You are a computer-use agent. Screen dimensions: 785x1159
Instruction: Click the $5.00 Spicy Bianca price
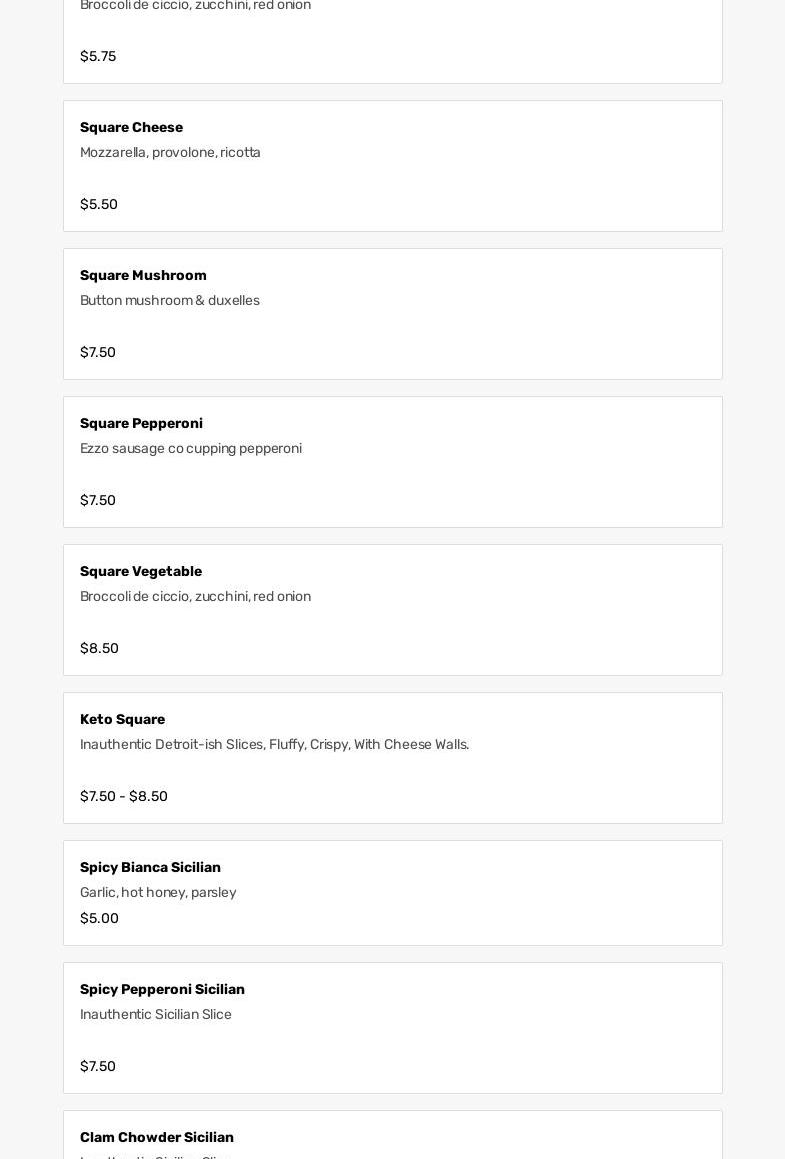pyautogui.click(x=99, y=918)
